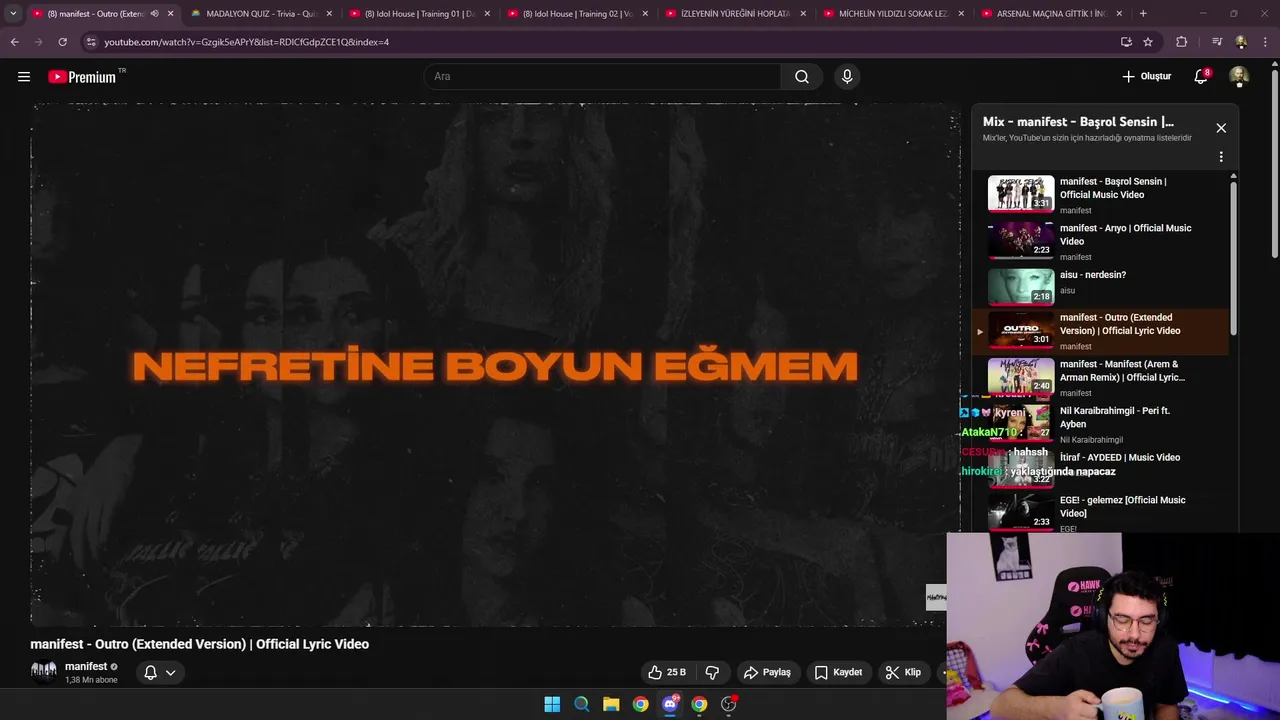Open Chrome three-dot menu
Screen dimensions: 1280x720
point(1264,42)
